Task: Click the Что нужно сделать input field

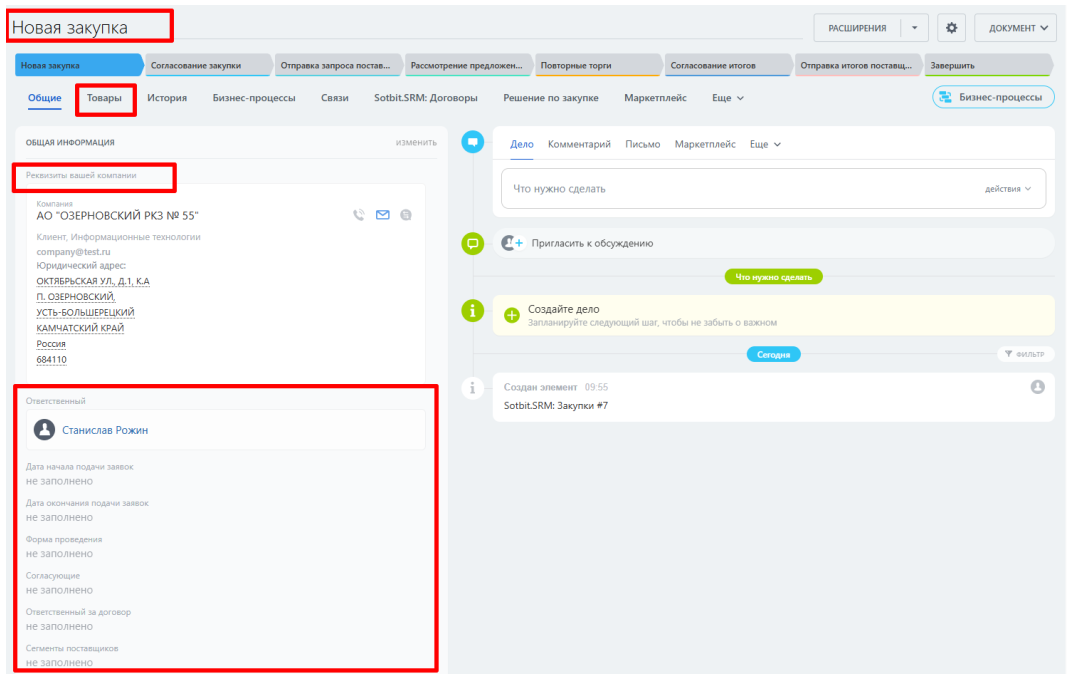Action: 773,189
